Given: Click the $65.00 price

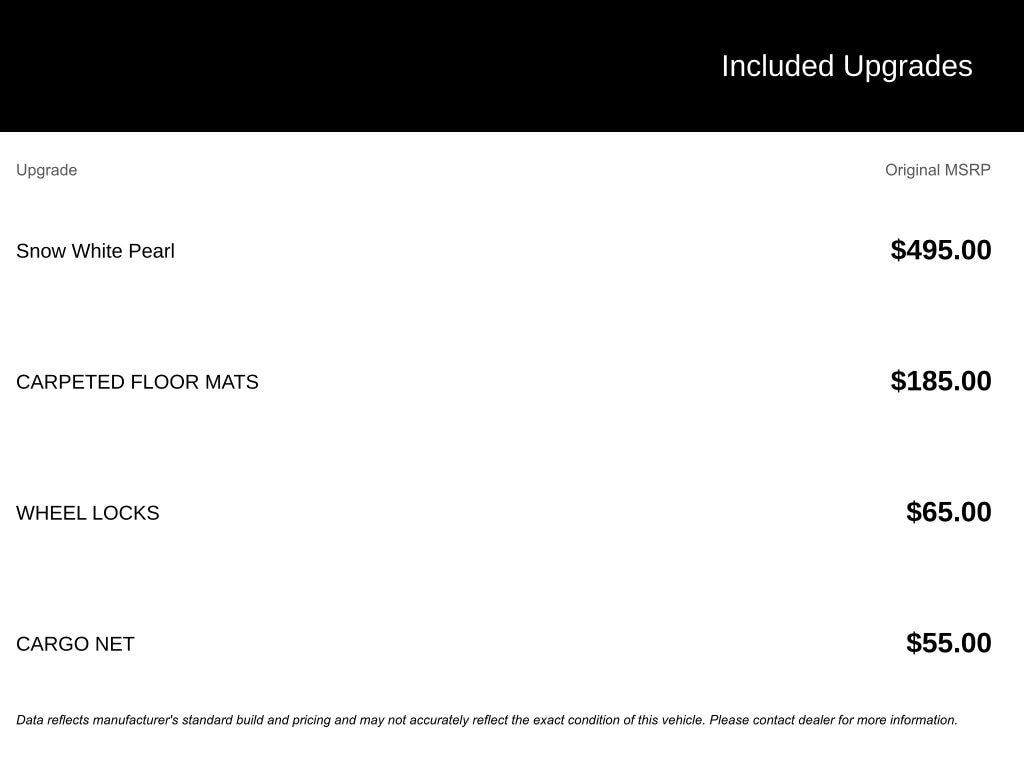Looking at the screenshot, I should point(948,512).
